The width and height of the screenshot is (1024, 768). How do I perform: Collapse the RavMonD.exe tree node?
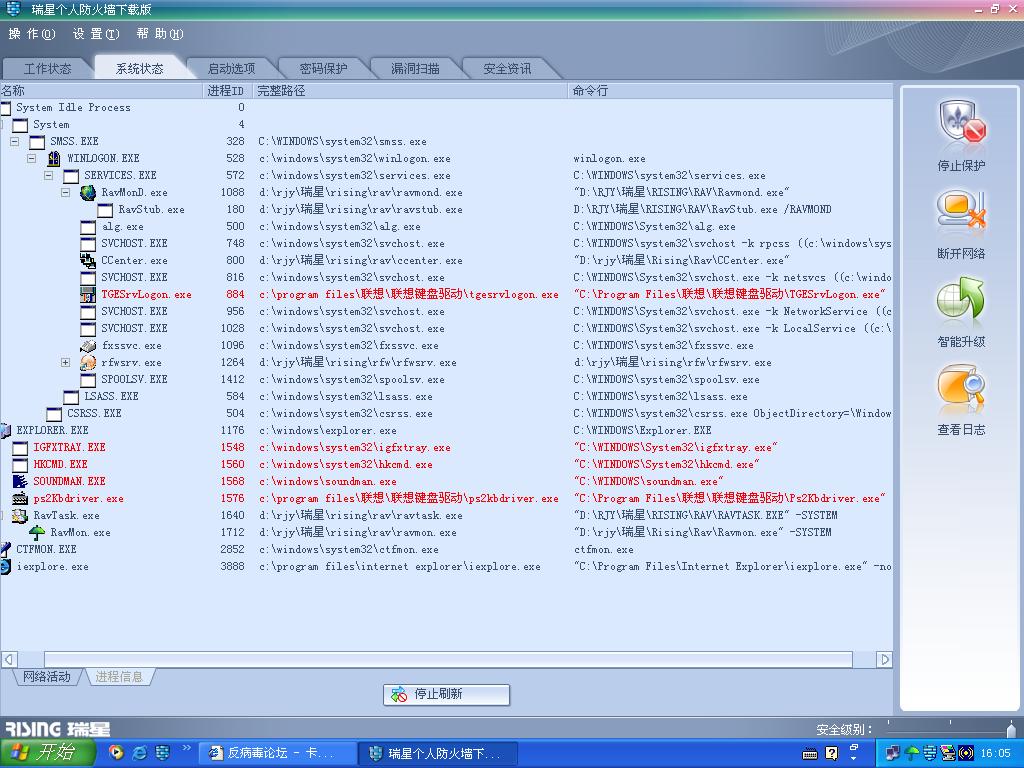(65, 192)
